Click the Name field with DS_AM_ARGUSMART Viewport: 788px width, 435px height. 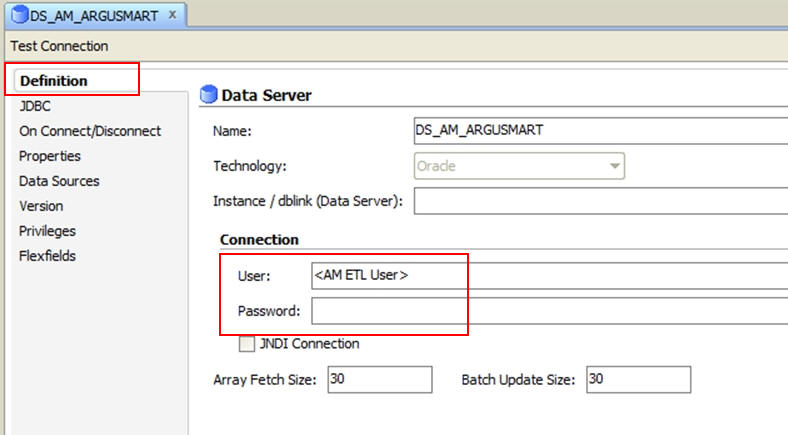click(x=601, y=131)
